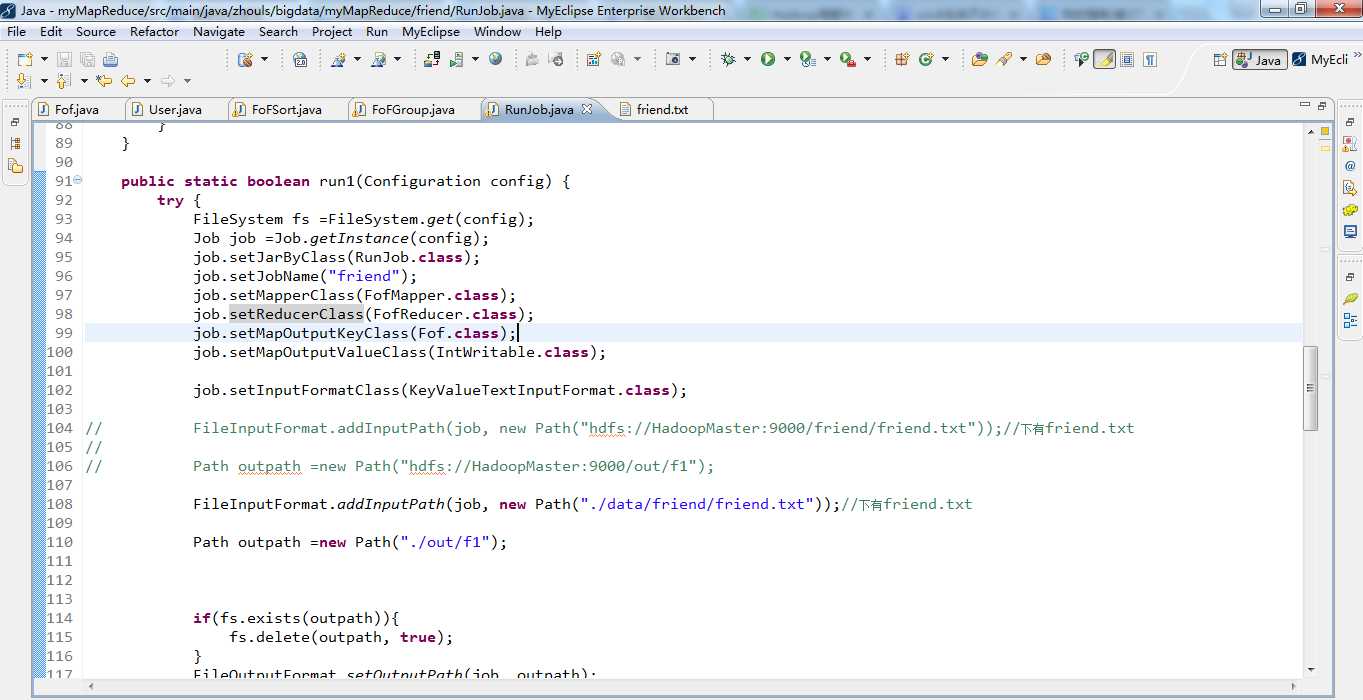Open the Next Annotation dropdown arrow
1363x700 pixels.
pyautogui.click(x=42, y=81)
